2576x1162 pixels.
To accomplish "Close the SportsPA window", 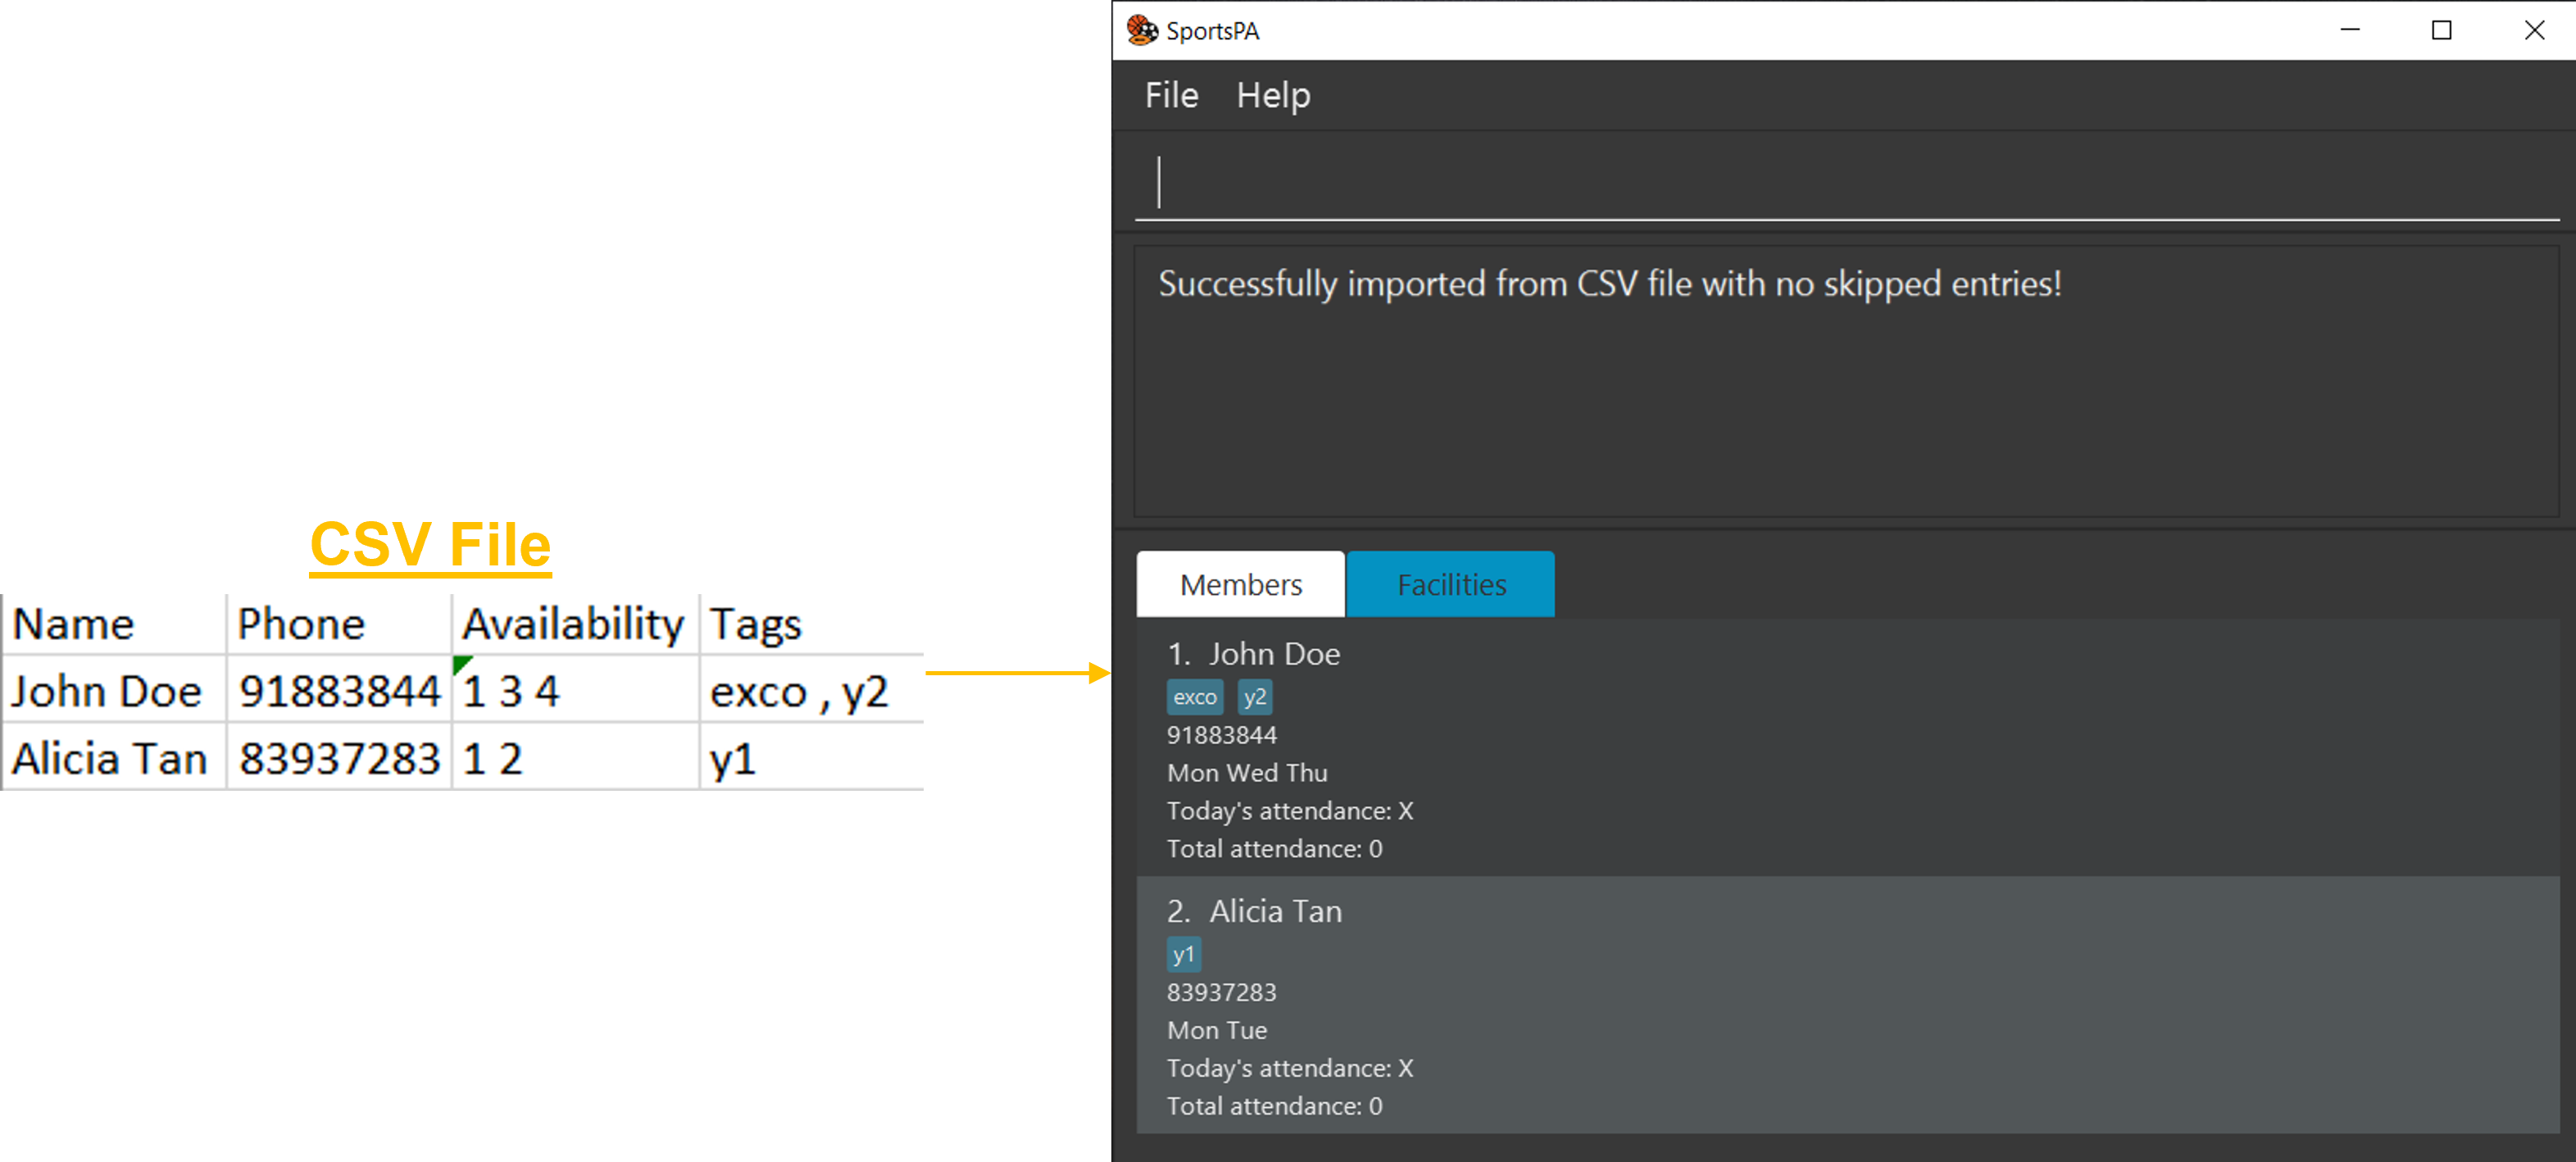I will pyautogui.click(x=2534, y=30).
